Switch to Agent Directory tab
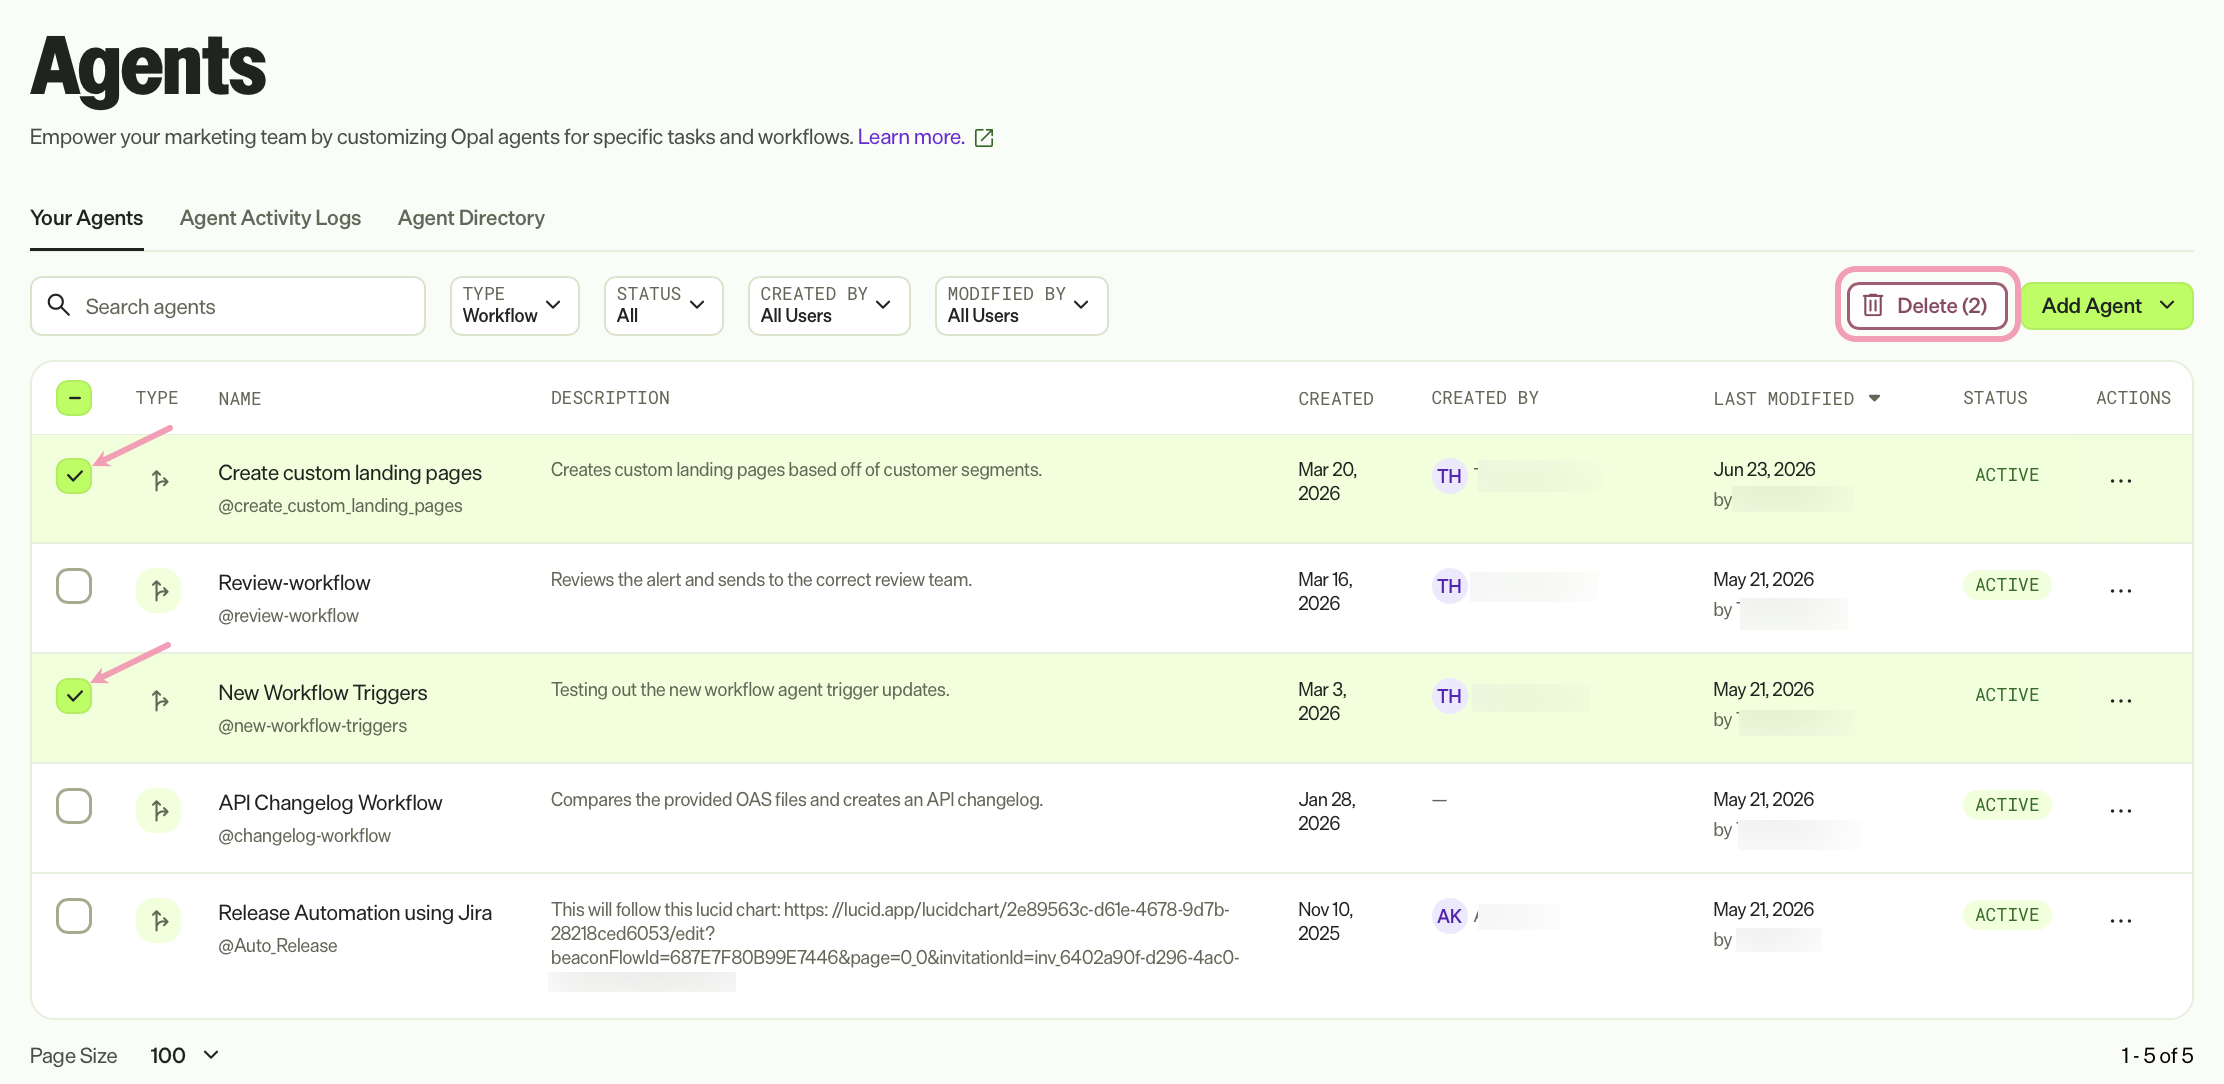The height and width of the screenshot is (1084, 2224). tap(471, 218)
